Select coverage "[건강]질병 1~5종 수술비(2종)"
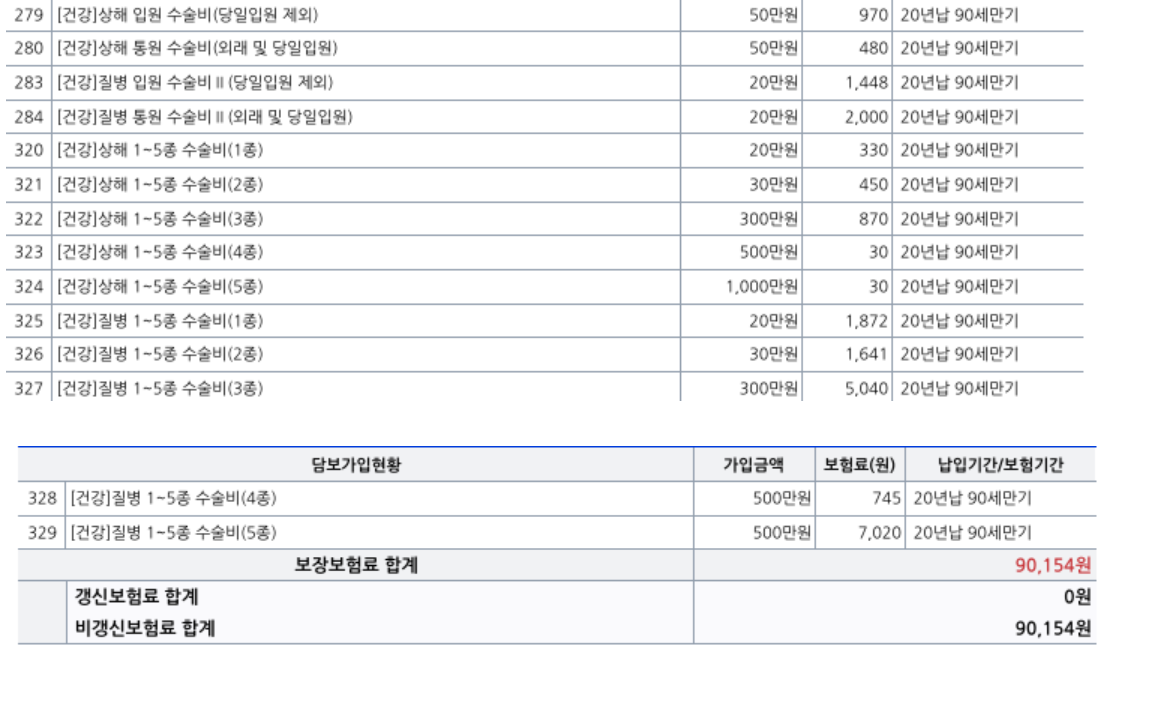1162x709 pixels. (x=160, y=354)
